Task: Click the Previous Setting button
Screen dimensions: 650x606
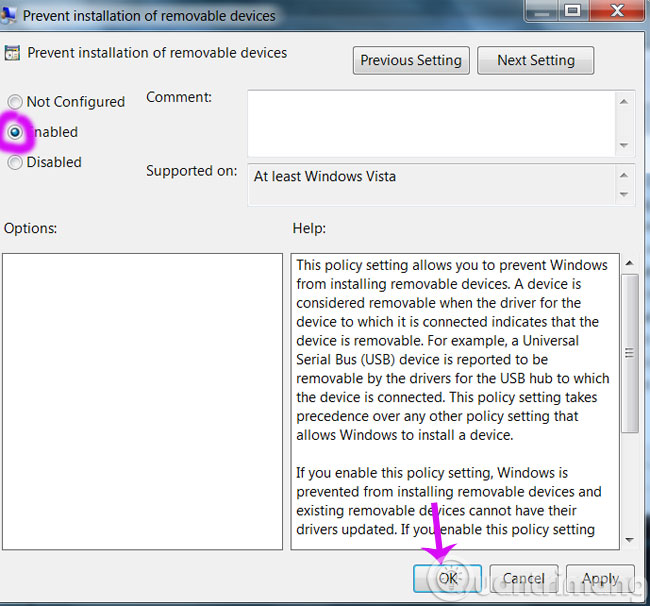Action: [x=411, y=61]
